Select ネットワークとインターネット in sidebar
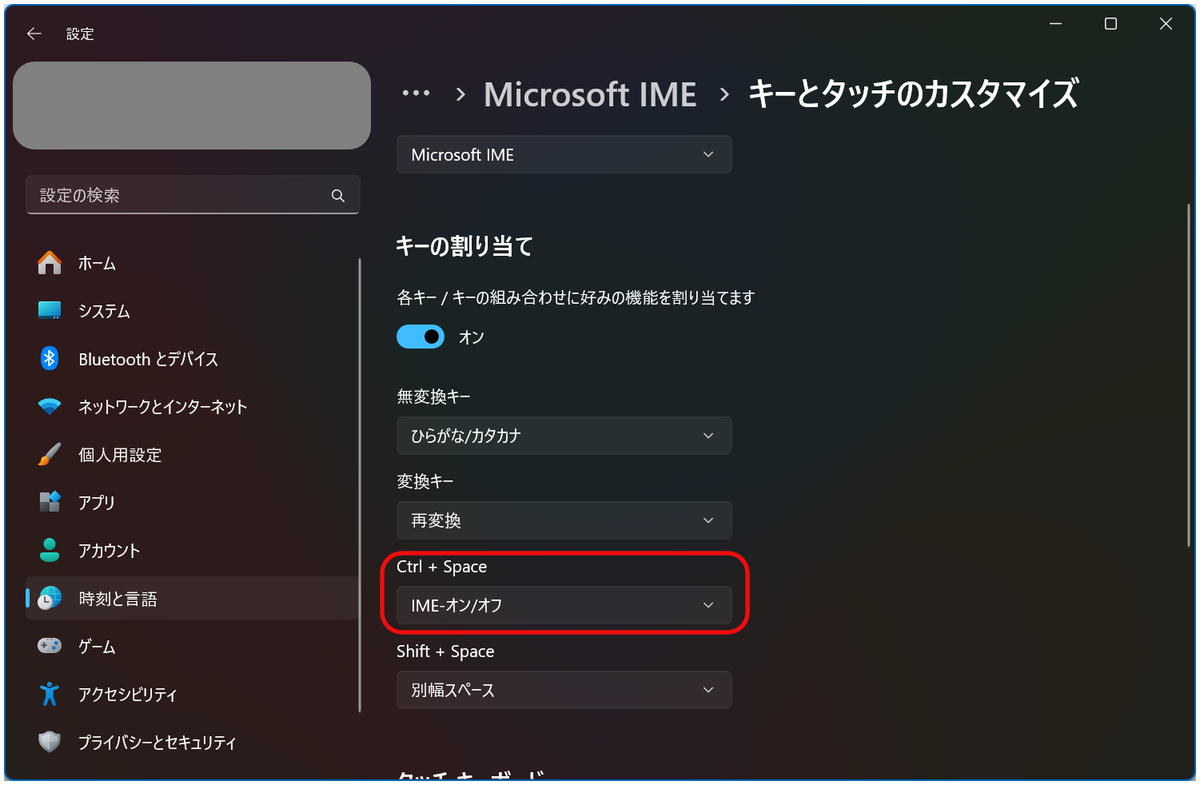1200x785 pixels. pos(192,407)
